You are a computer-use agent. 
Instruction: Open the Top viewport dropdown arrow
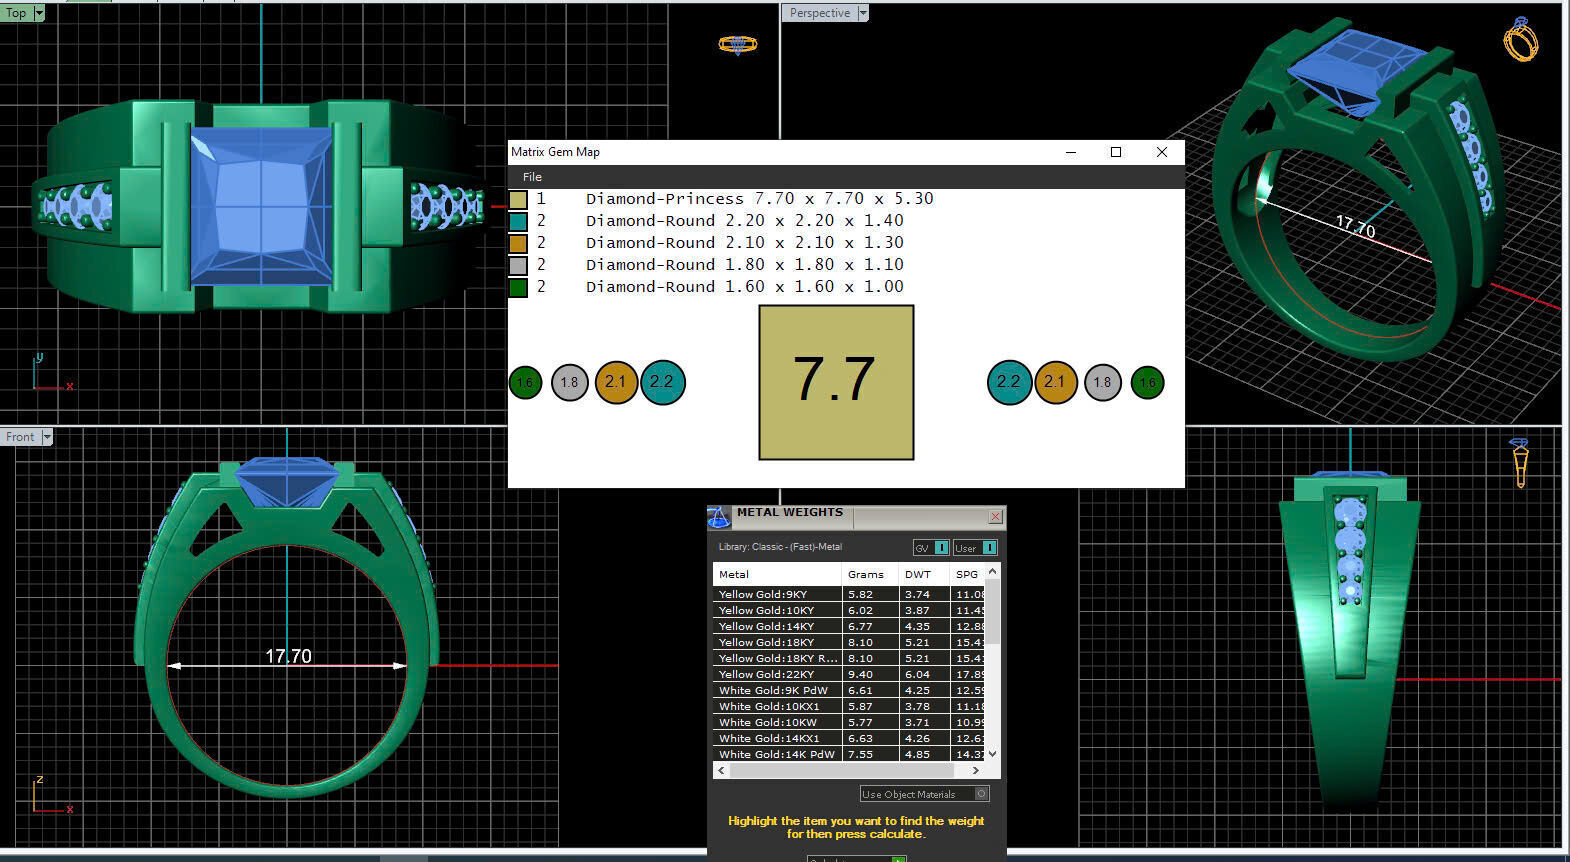39,13
